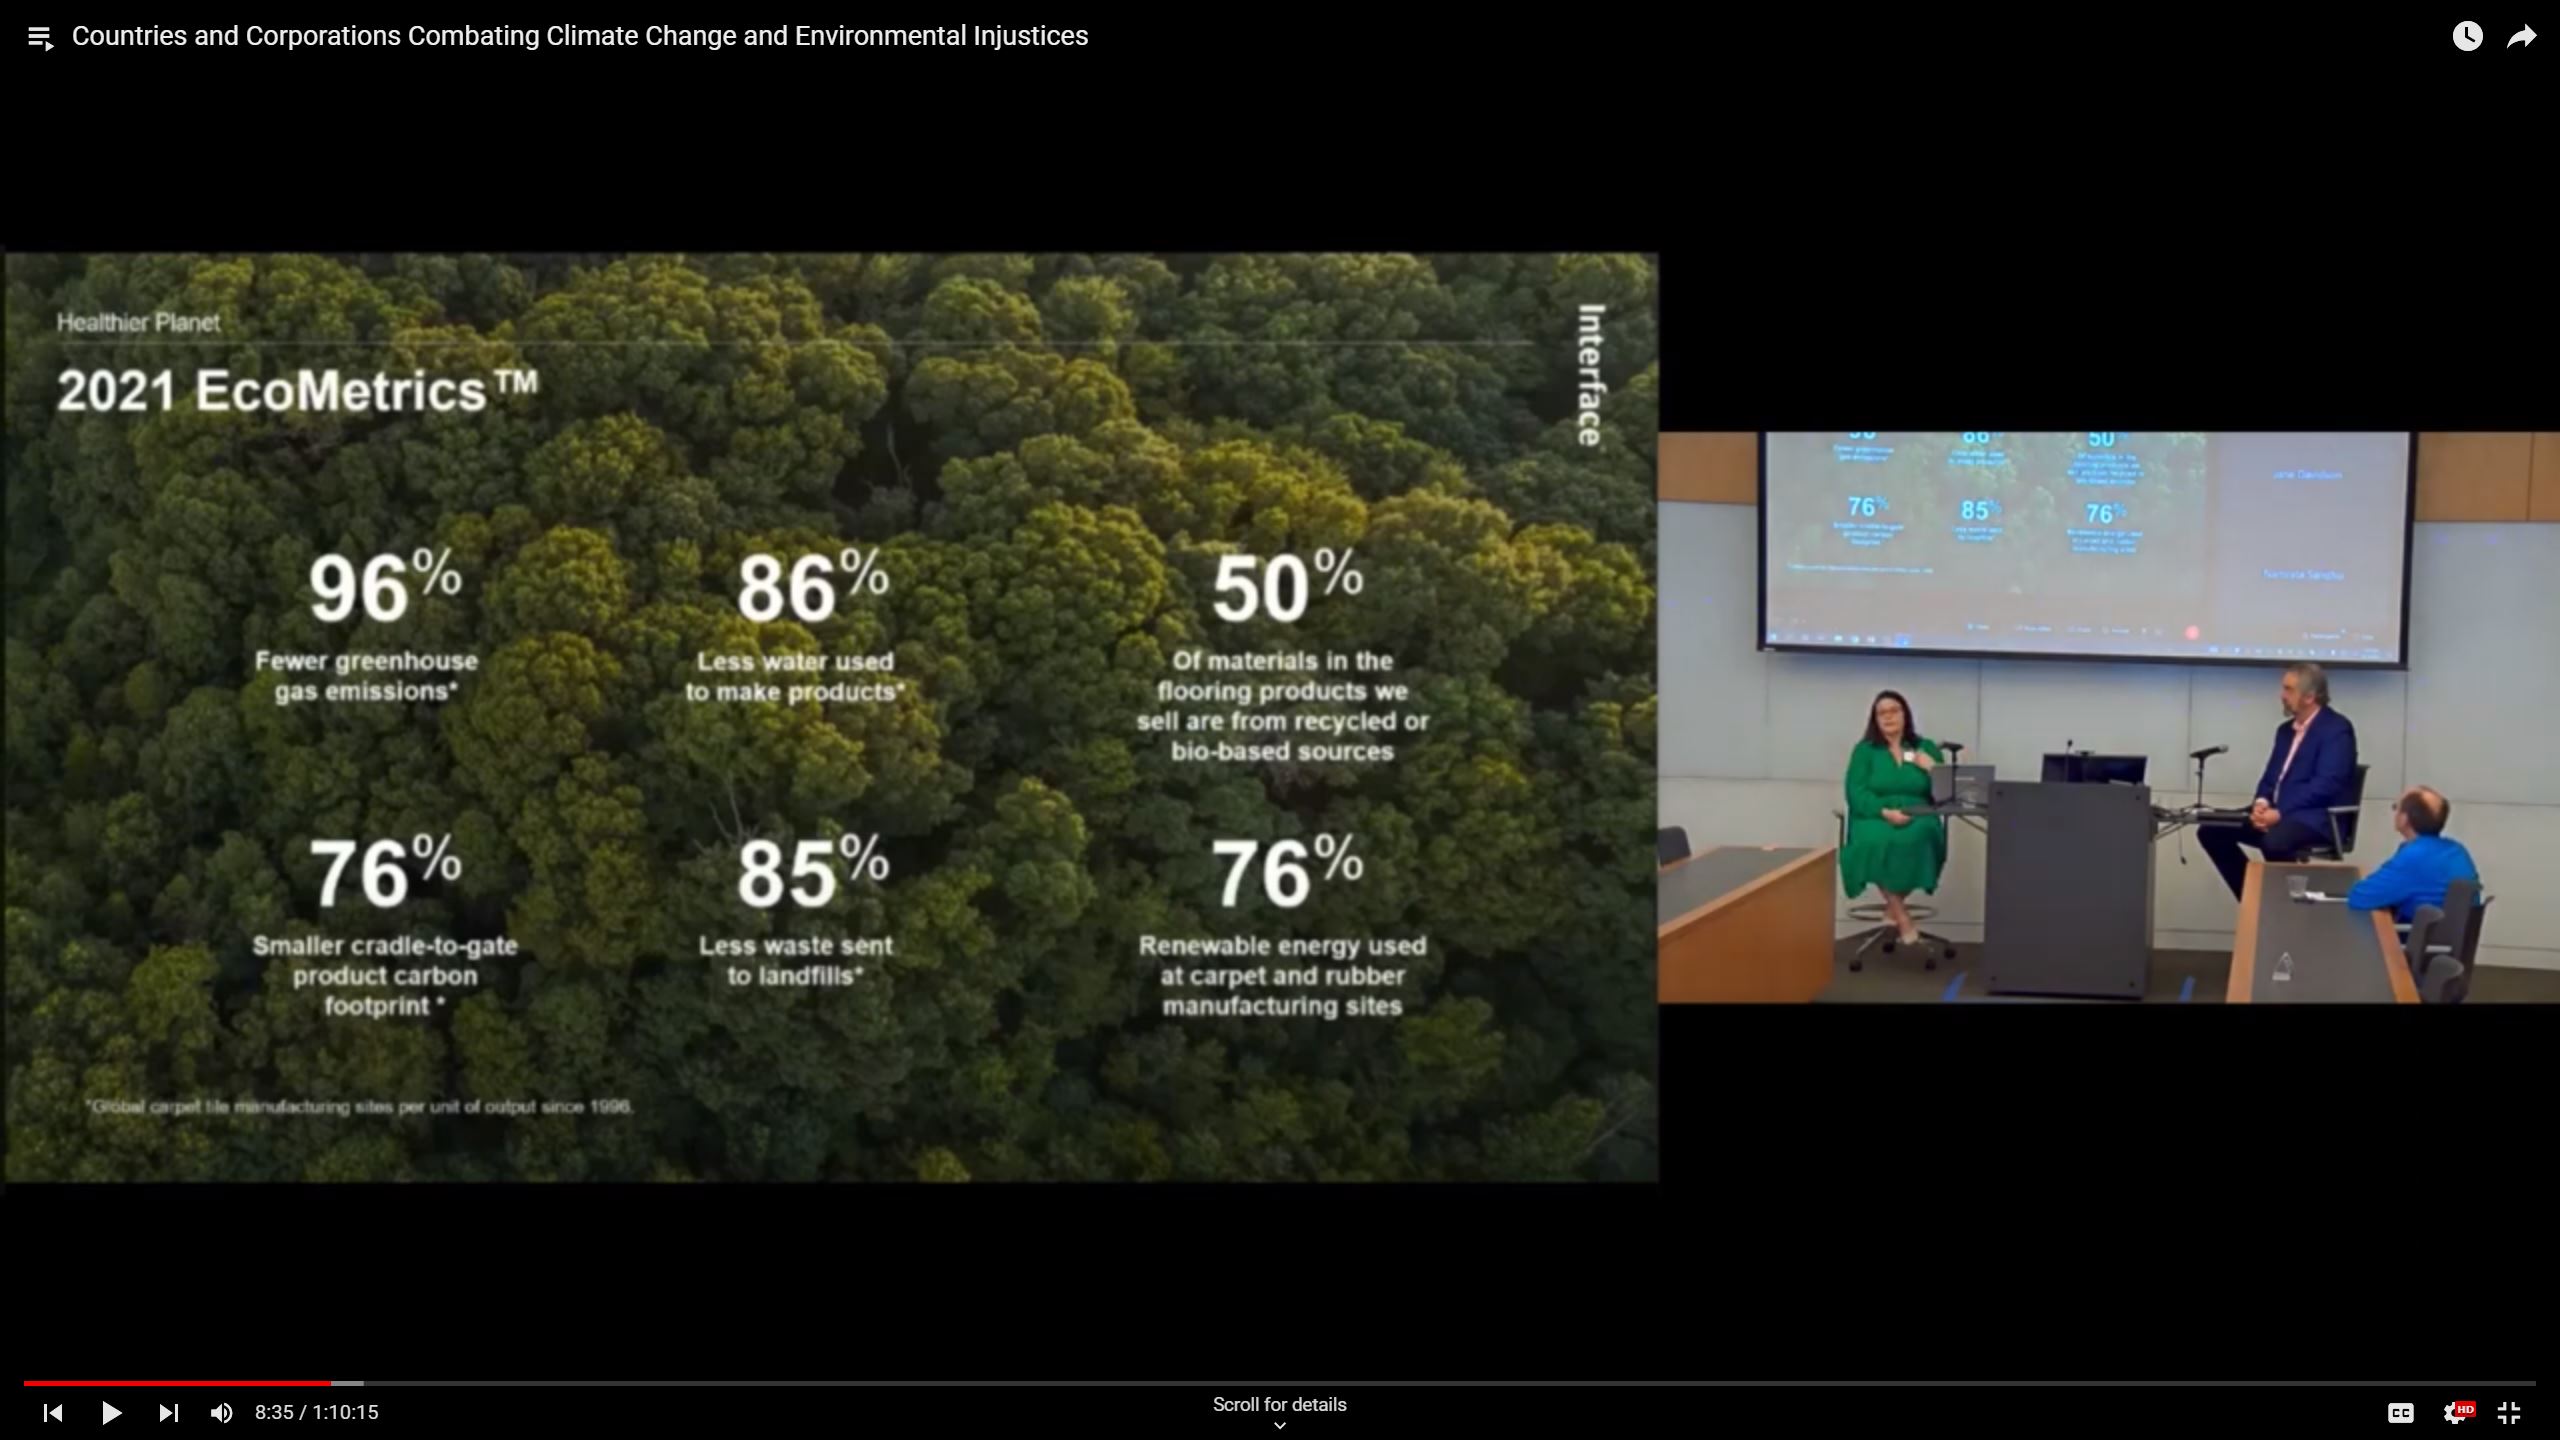
Task: Click the speaker camera view thumbnail
Action: pyautogui.click(x=2108, y=717)
